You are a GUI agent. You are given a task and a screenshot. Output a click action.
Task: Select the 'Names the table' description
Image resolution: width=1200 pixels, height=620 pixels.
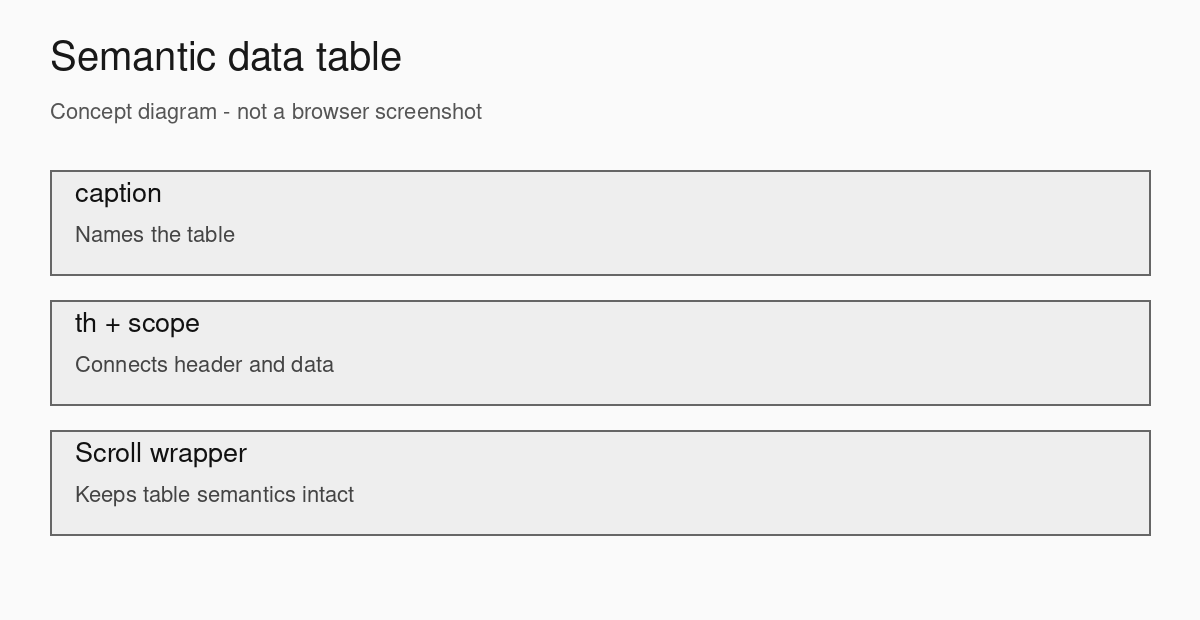click(x=155, y=235)
